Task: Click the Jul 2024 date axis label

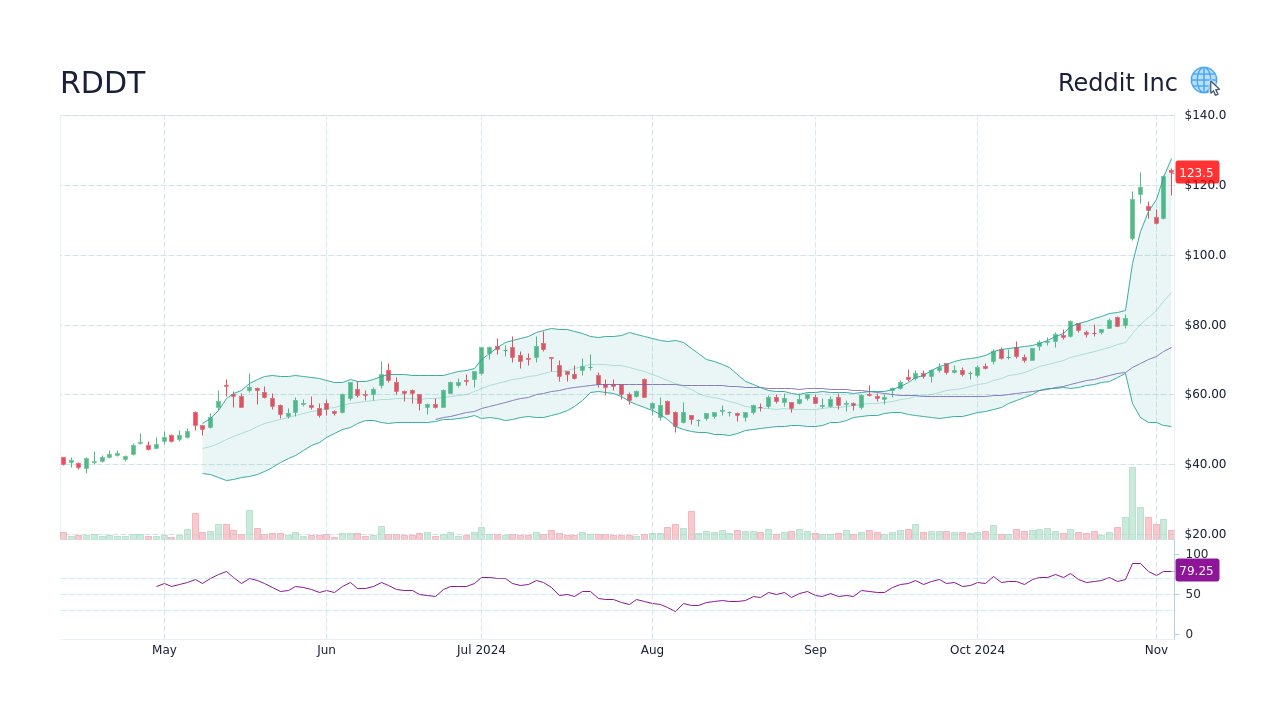Action: pos(481,650)
